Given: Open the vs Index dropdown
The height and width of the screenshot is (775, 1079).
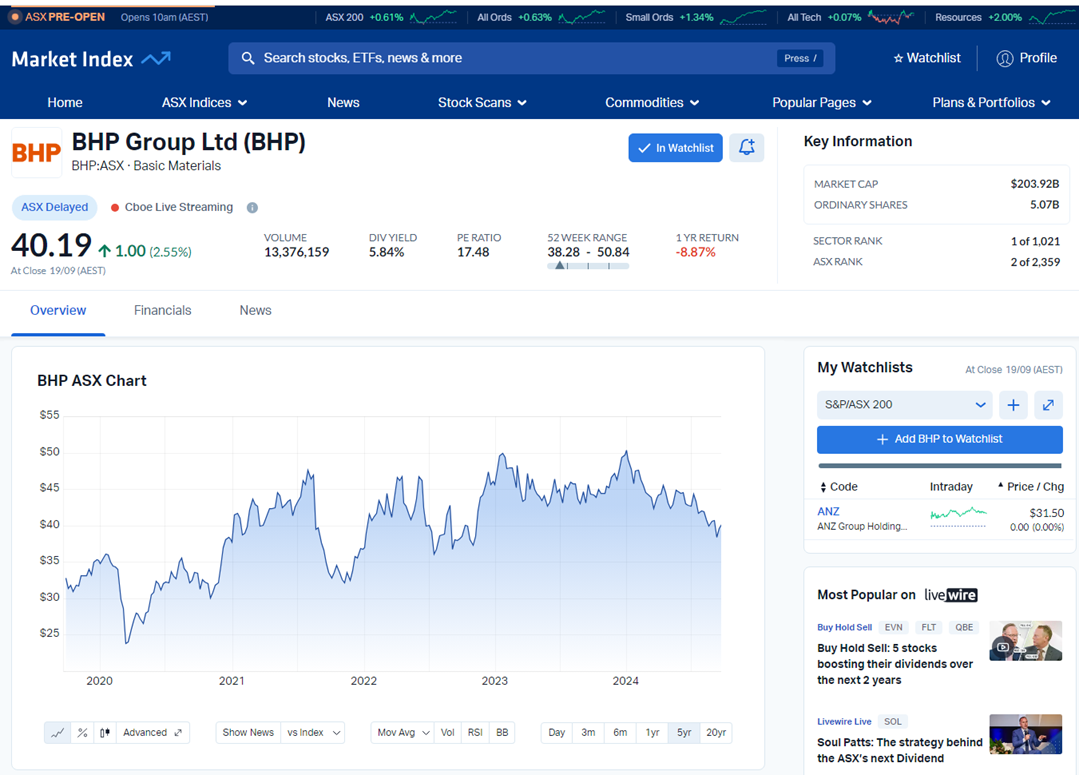Looking at the screenshot, I should pyautogui.click(x=313, y=733).
